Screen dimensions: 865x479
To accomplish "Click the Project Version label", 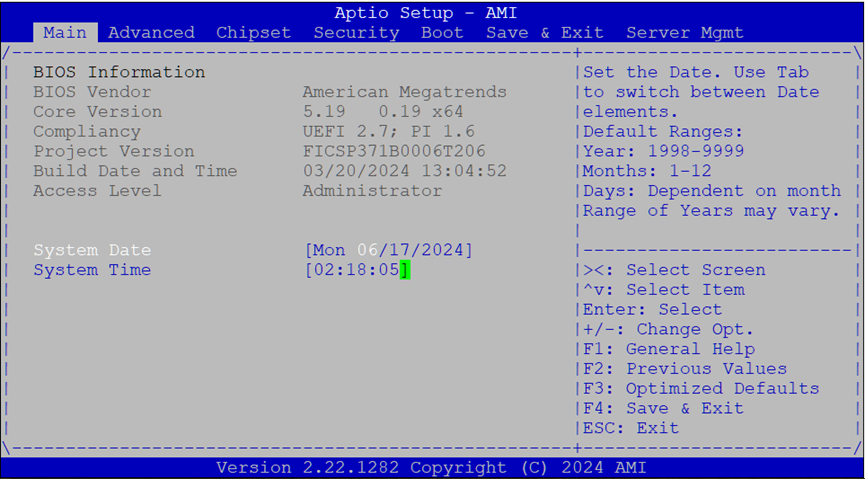I will click(x=114, y=151).
